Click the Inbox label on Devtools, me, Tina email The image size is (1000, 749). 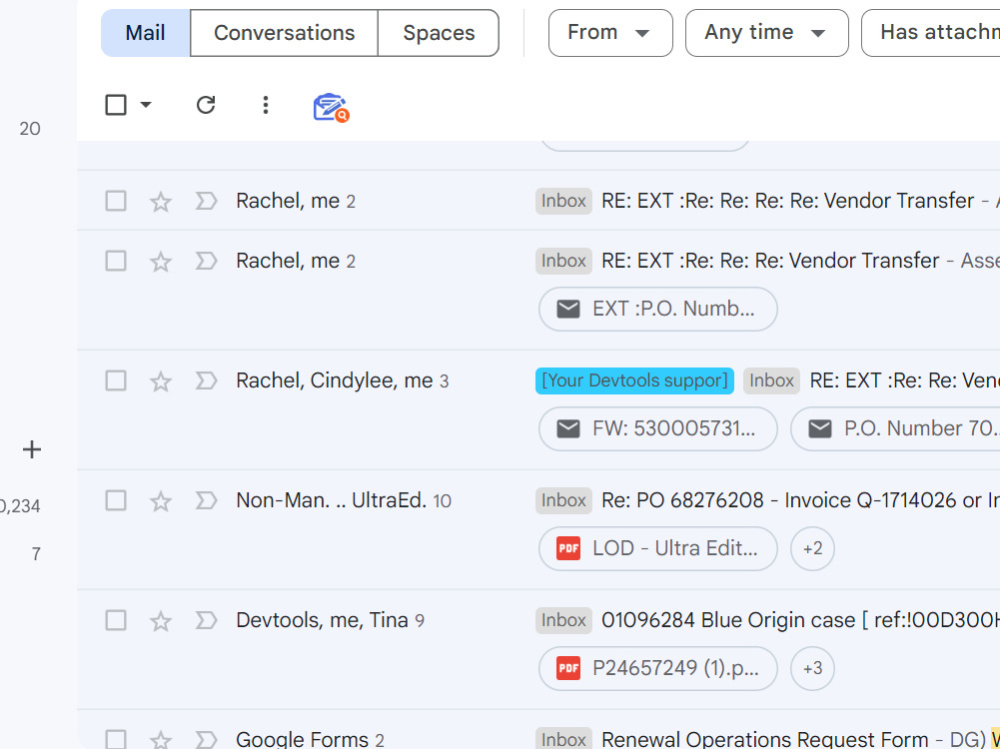tap(564, 620)
